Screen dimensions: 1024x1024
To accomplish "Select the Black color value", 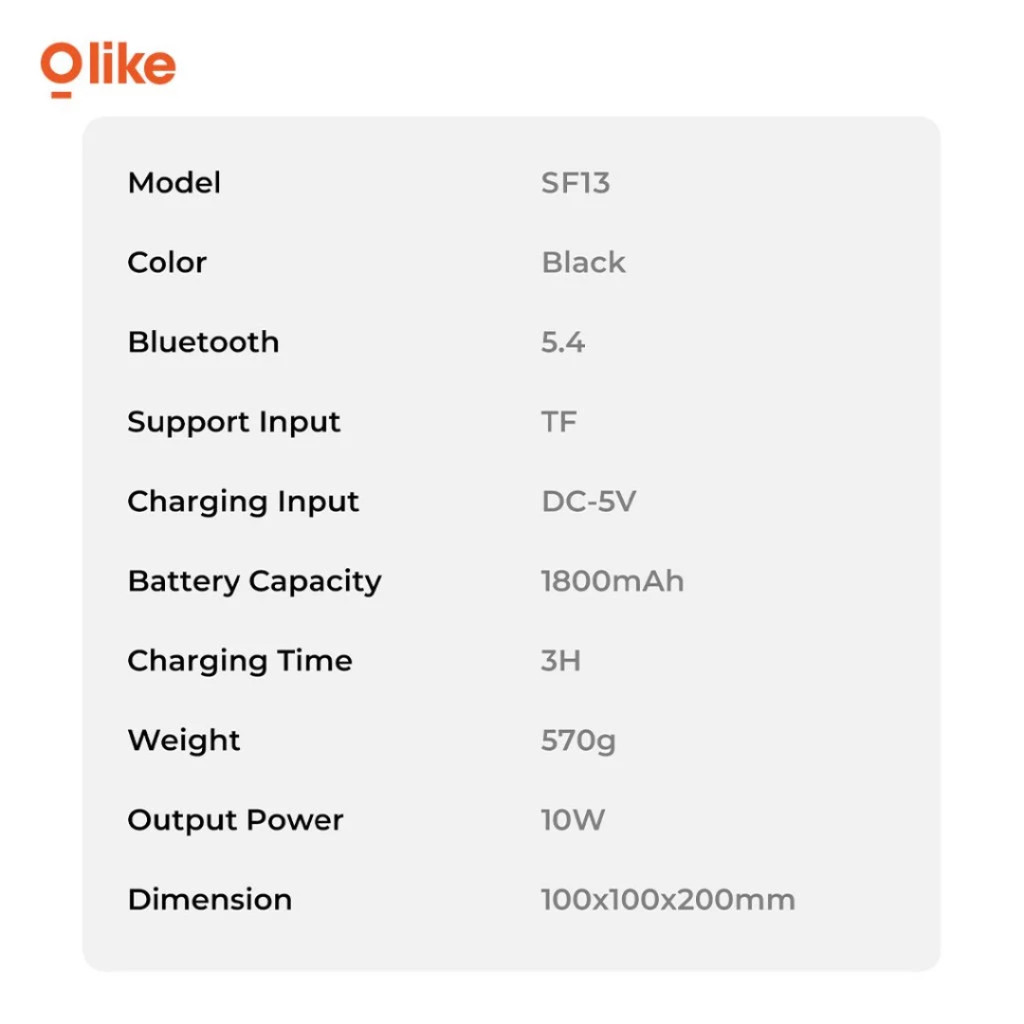I will tap(583, 263).
